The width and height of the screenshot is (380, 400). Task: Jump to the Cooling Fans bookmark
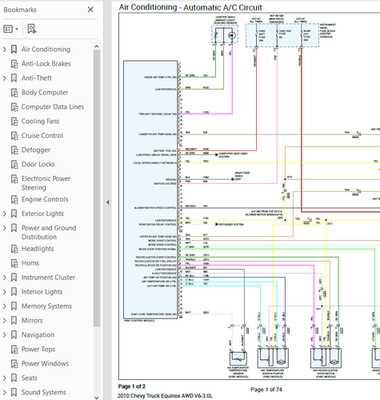coord(40,121)
